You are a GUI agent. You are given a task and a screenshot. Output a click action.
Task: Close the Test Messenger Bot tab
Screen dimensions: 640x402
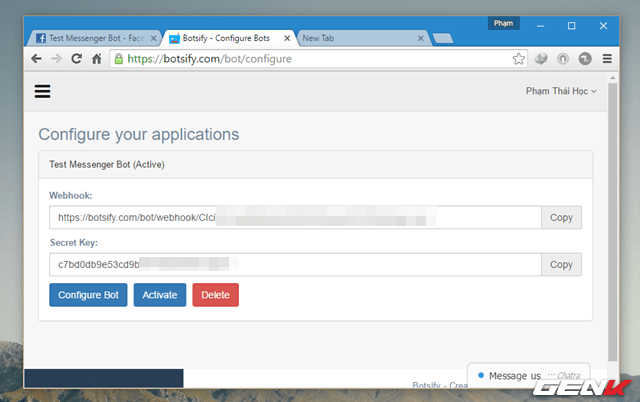153,38
